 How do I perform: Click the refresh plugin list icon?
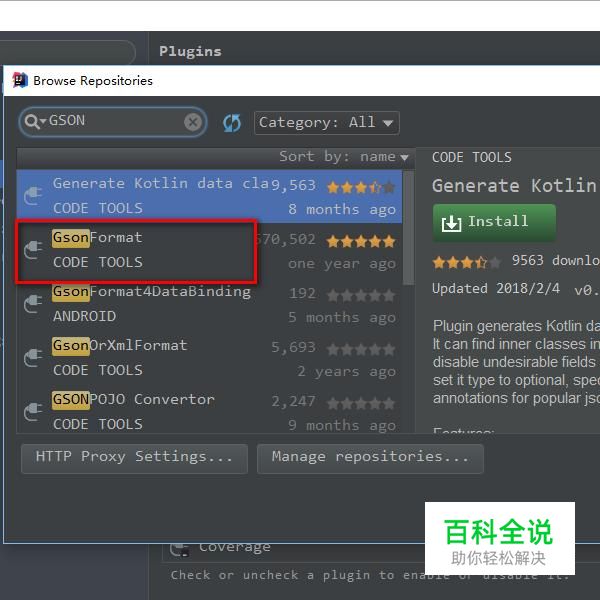pyautogui.click(x=232, y=123)
